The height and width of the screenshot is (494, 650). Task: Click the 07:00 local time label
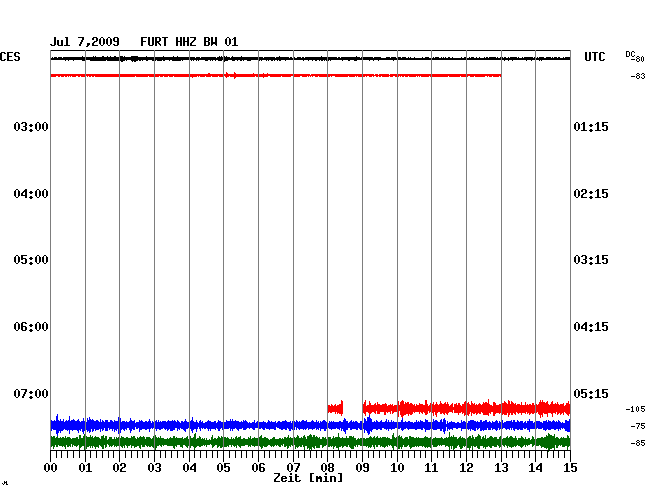[x=31, y=393]
